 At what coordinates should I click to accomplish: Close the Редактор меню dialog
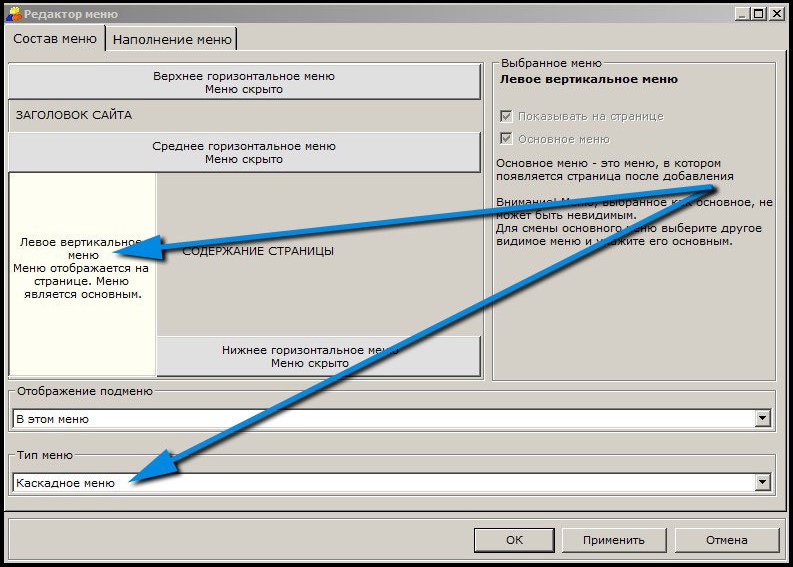point(777,14)
